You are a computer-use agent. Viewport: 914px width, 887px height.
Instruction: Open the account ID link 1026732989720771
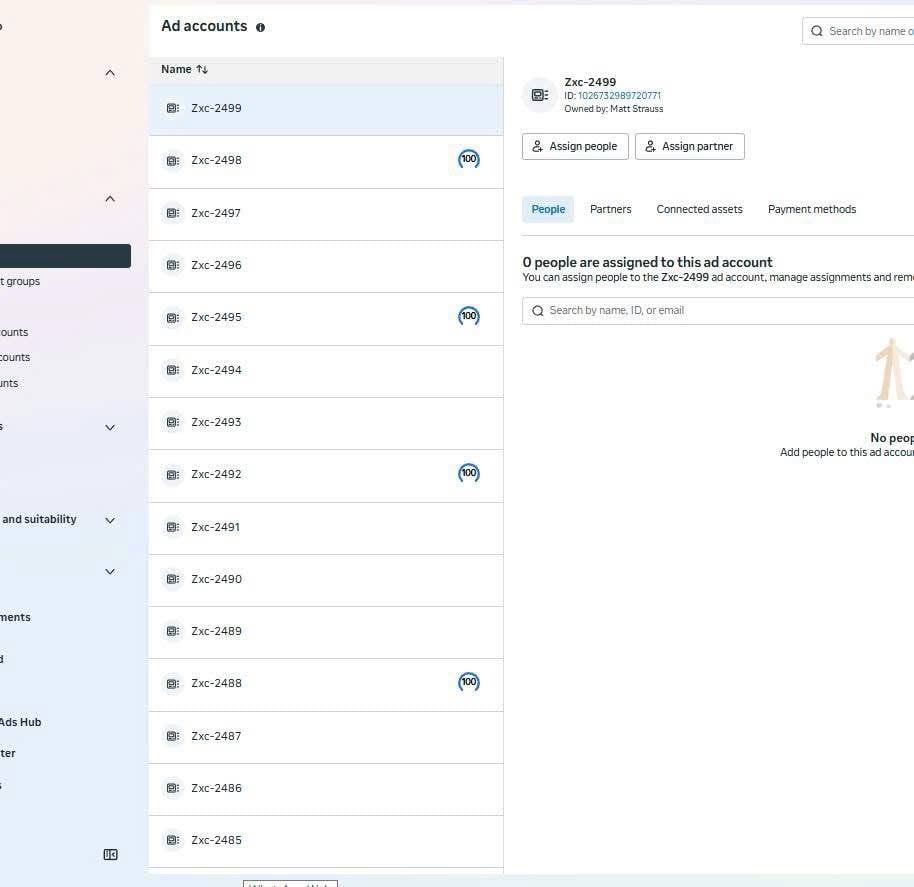[619, 96]
